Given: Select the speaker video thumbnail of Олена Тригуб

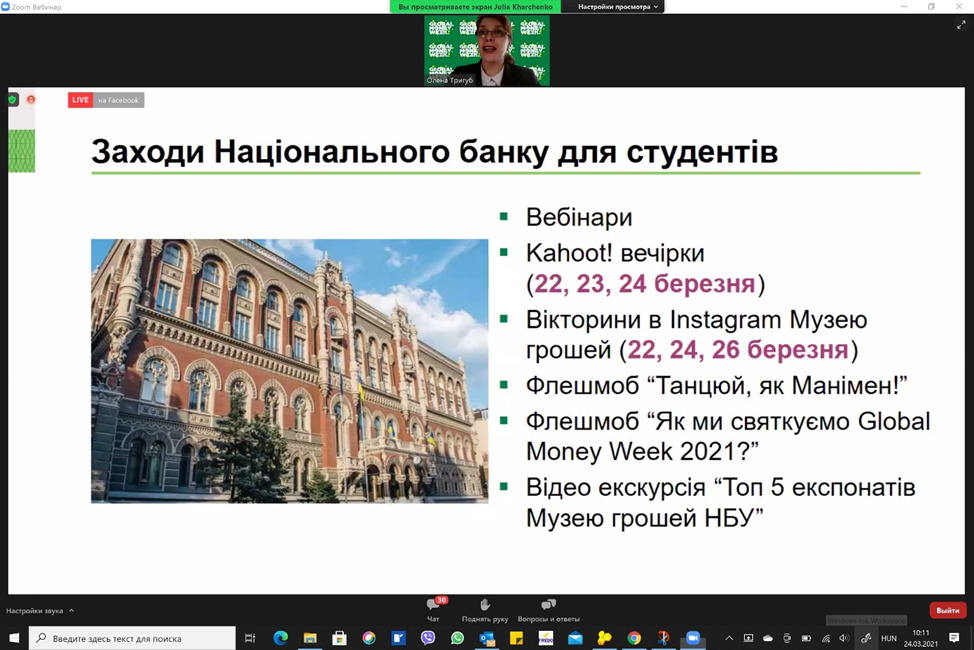Looking at the screenshot, I should tap(486, 50).
